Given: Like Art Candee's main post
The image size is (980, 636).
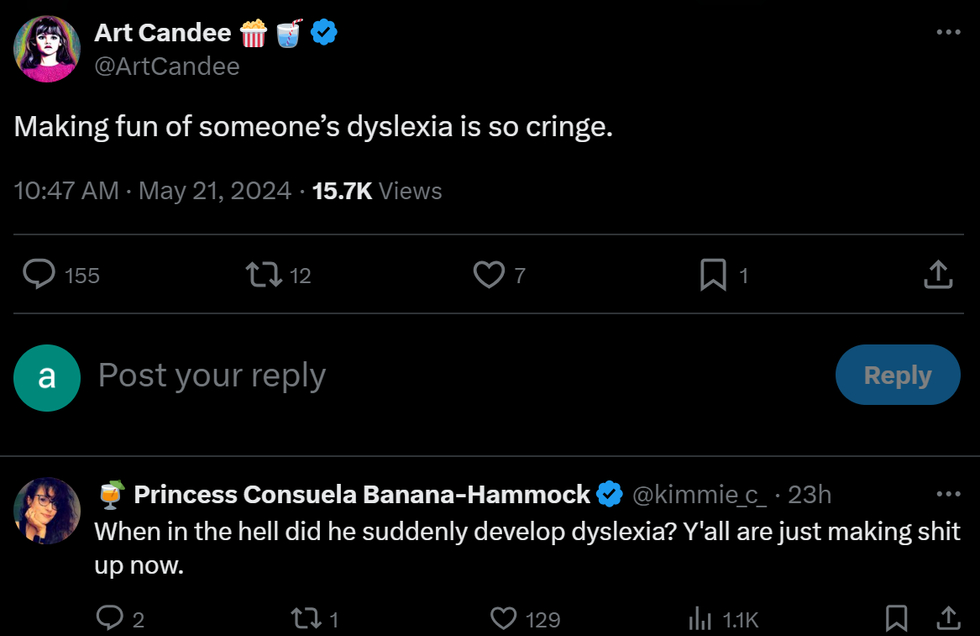Looking at the screenshot, I should pyautogui.click(x=488, y=274).
